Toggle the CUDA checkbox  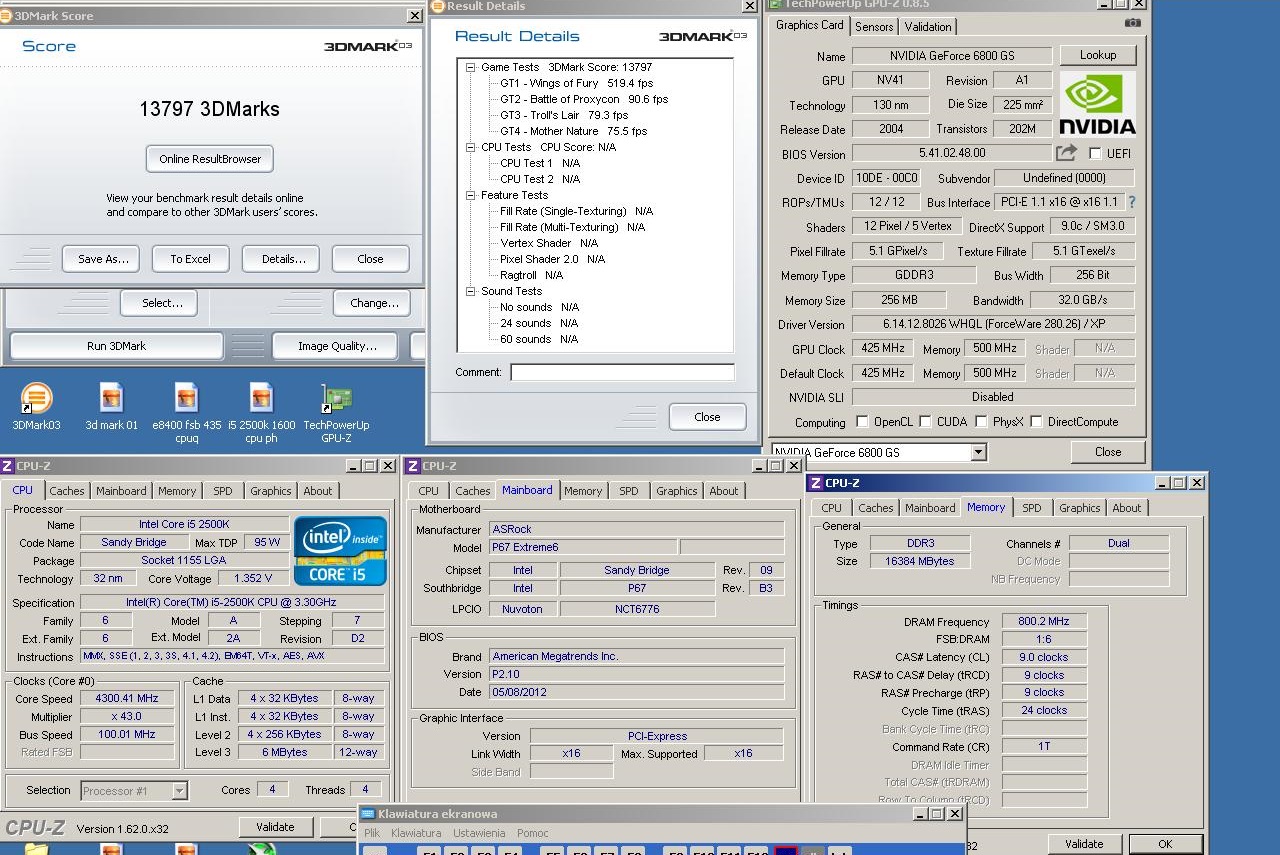point(925,422)
